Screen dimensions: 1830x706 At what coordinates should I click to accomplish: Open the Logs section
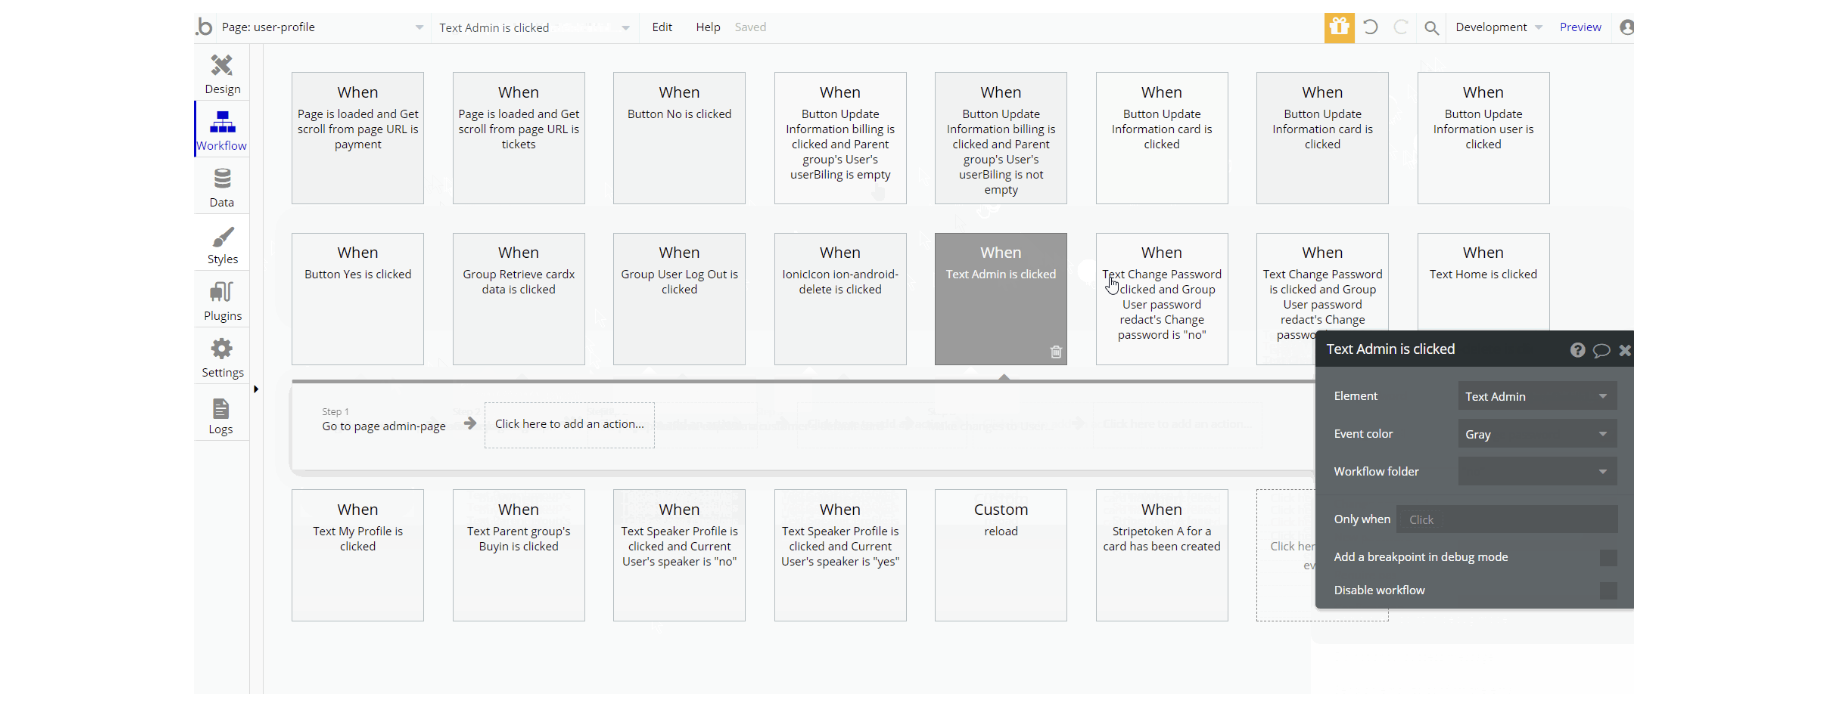(x=221, y=415)
